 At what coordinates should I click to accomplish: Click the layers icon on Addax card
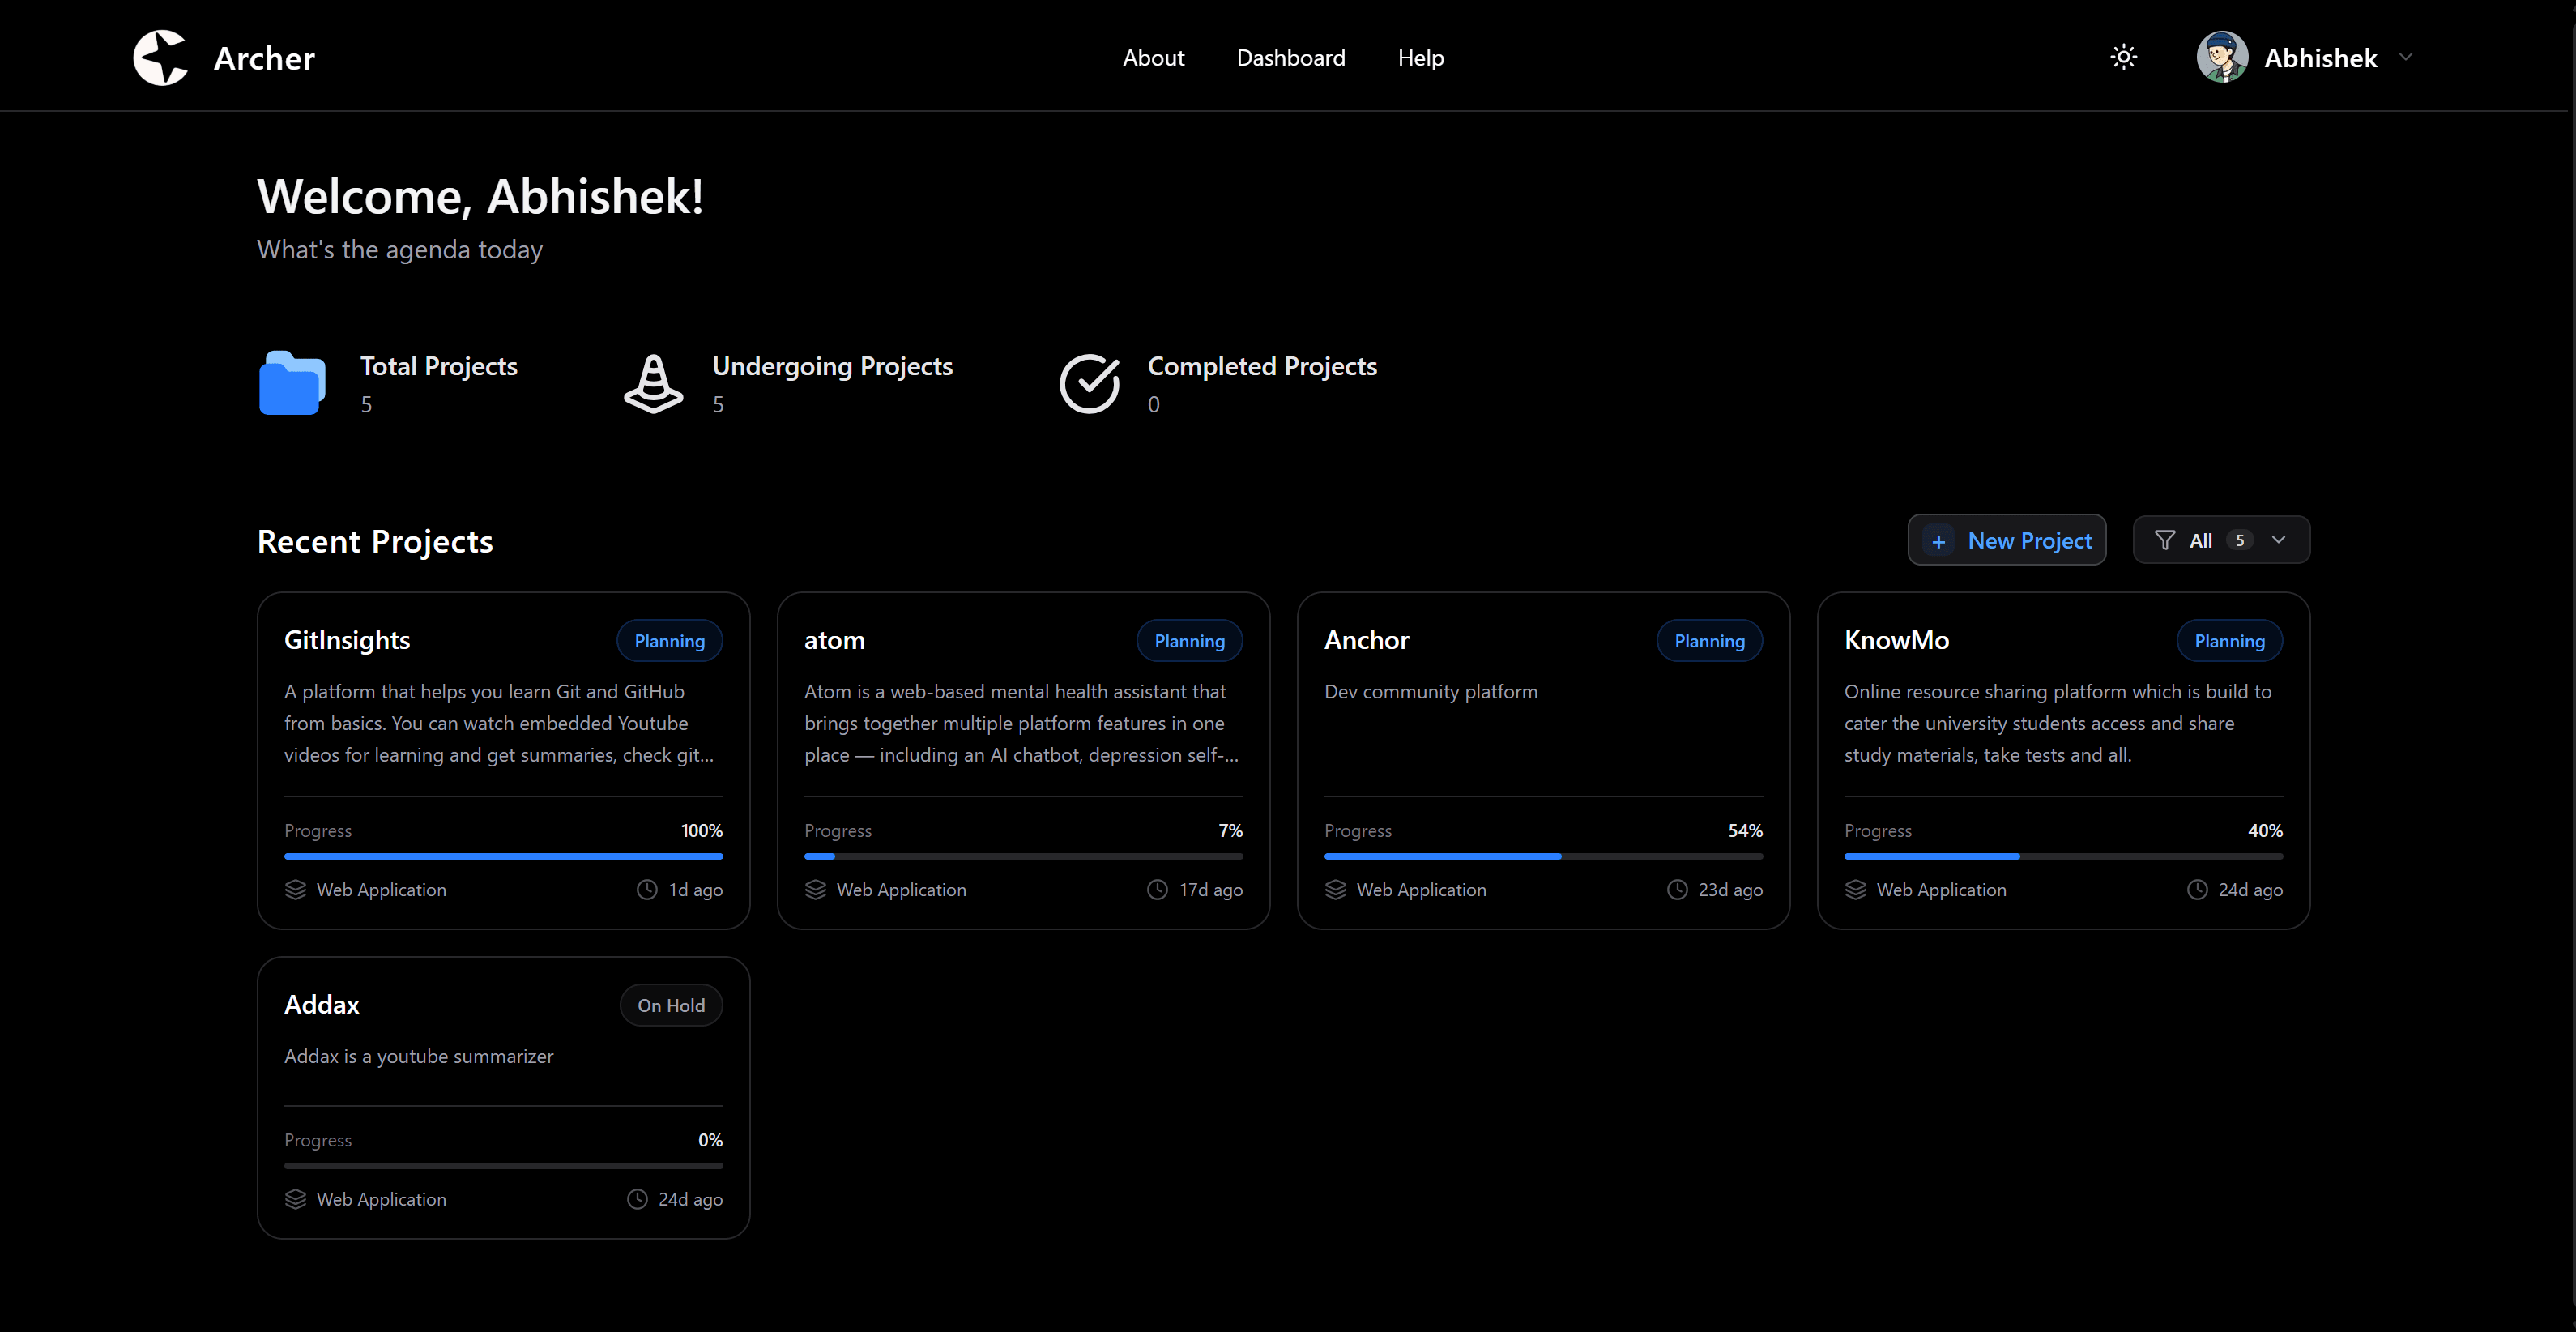295,1198
